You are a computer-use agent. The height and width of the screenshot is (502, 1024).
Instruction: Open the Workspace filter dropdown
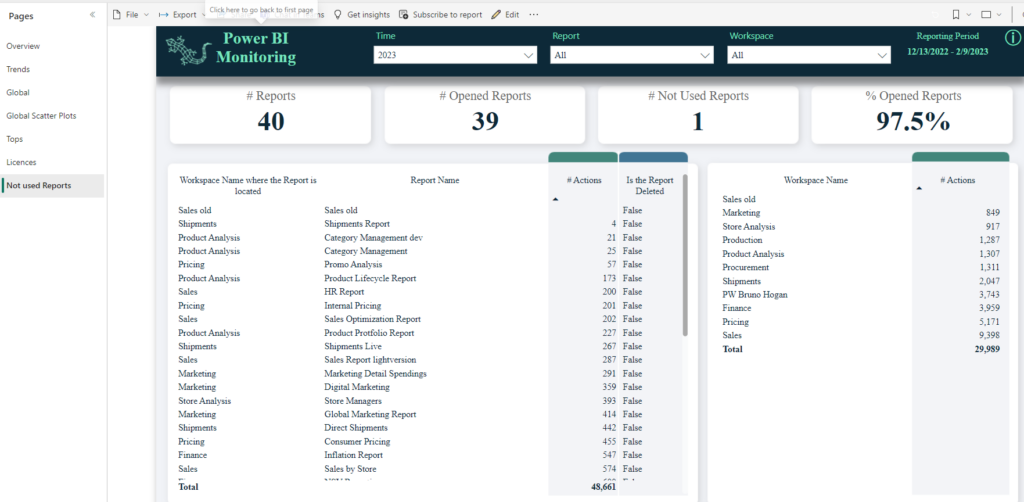pos(809,55)
